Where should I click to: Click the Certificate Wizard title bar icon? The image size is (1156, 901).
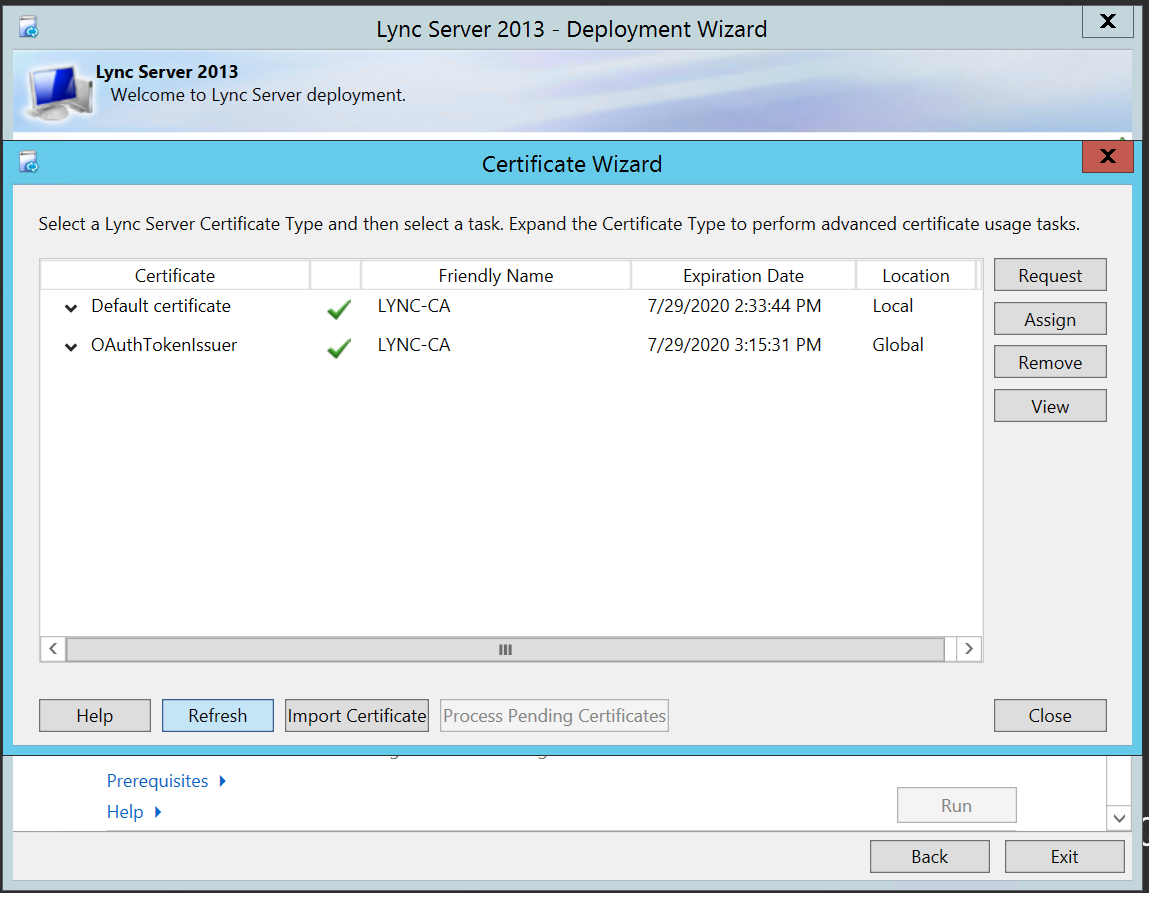tap(29, 161)
